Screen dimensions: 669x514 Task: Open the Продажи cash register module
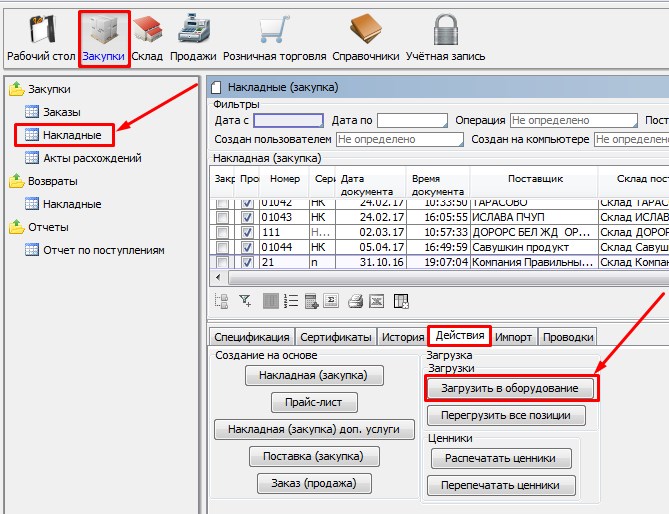coord(194,38)
